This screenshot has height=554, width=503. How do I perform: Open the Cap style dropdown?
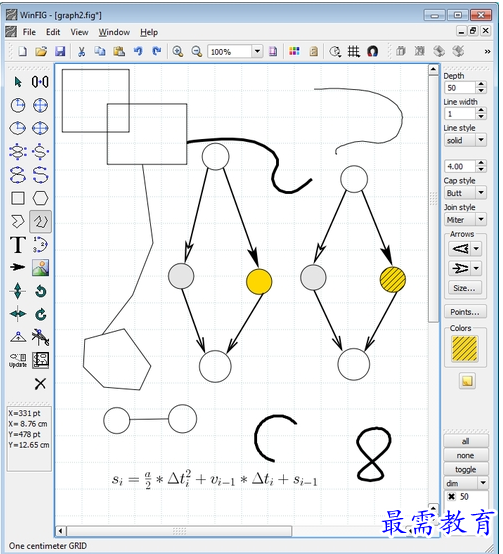pos(481,193)
